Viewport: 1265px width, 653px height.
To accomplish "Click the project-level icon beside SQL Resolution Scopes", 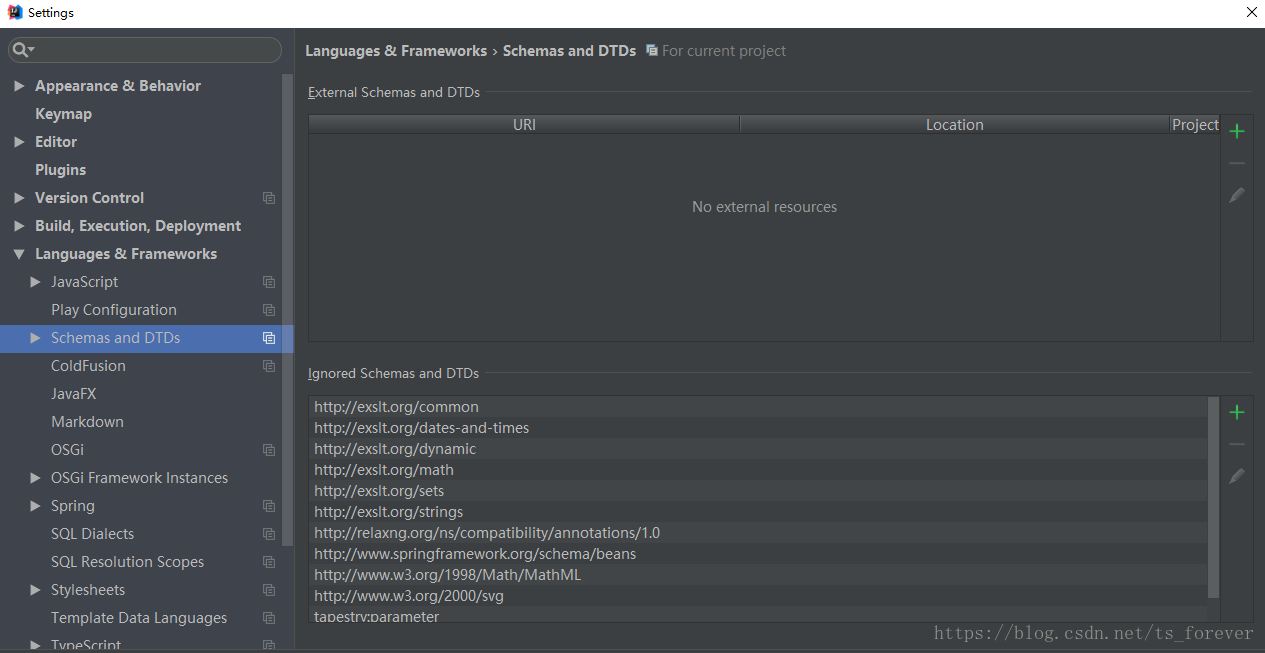I will click(x=269, y=562).
